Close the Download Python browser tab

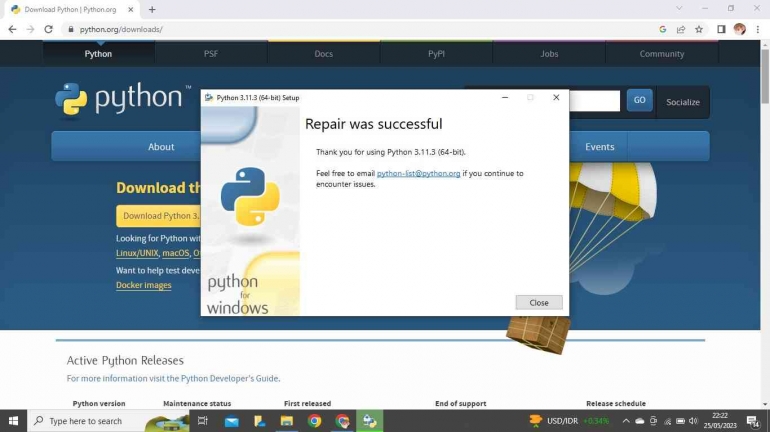click(x=131, y=9)
